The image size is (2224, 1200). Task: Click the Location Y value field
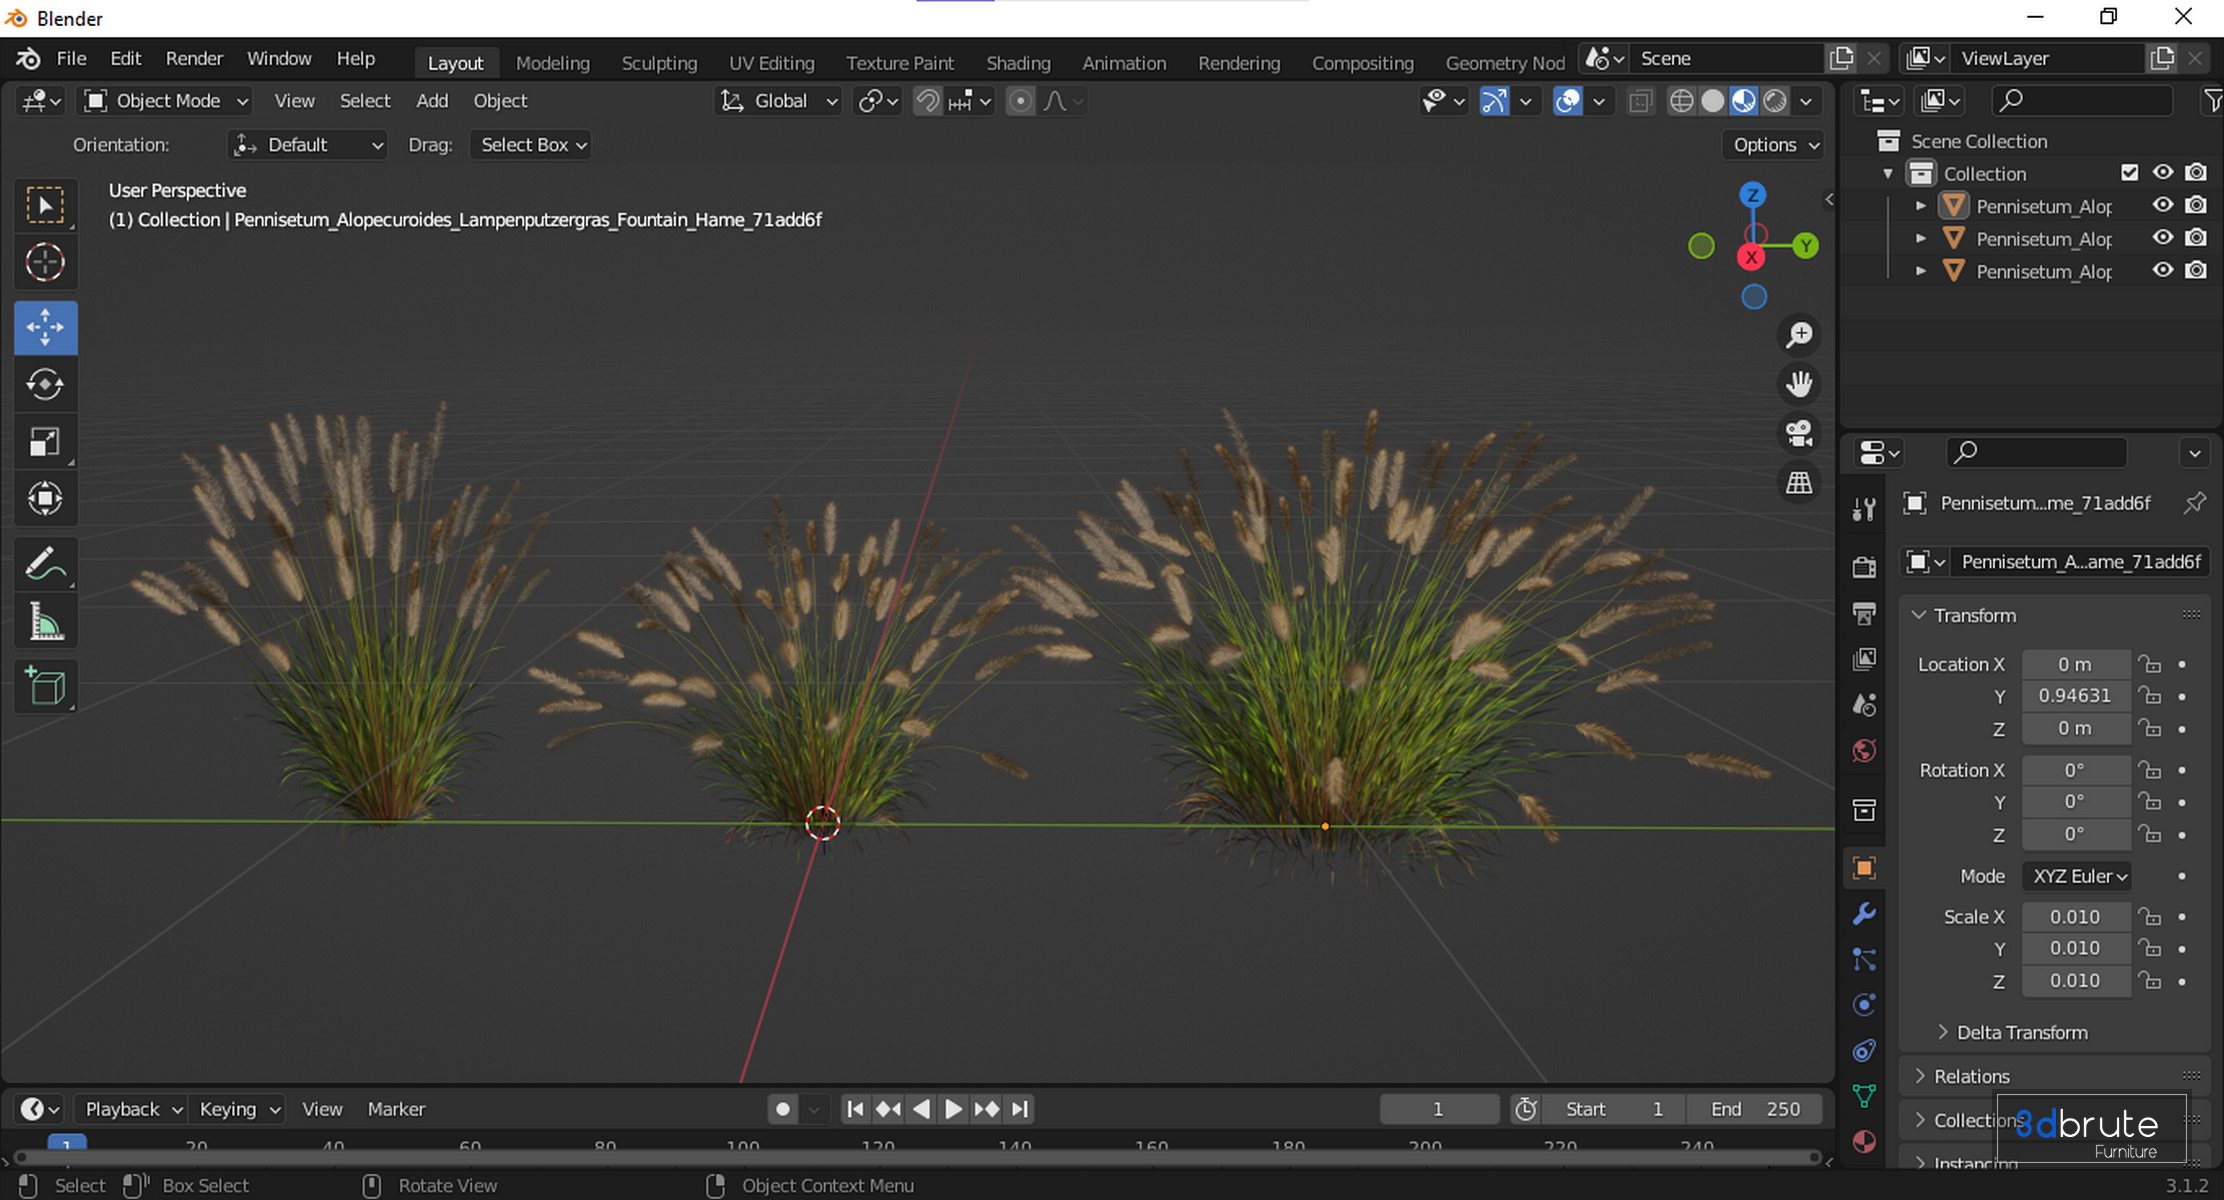(x=2074, y=696)
